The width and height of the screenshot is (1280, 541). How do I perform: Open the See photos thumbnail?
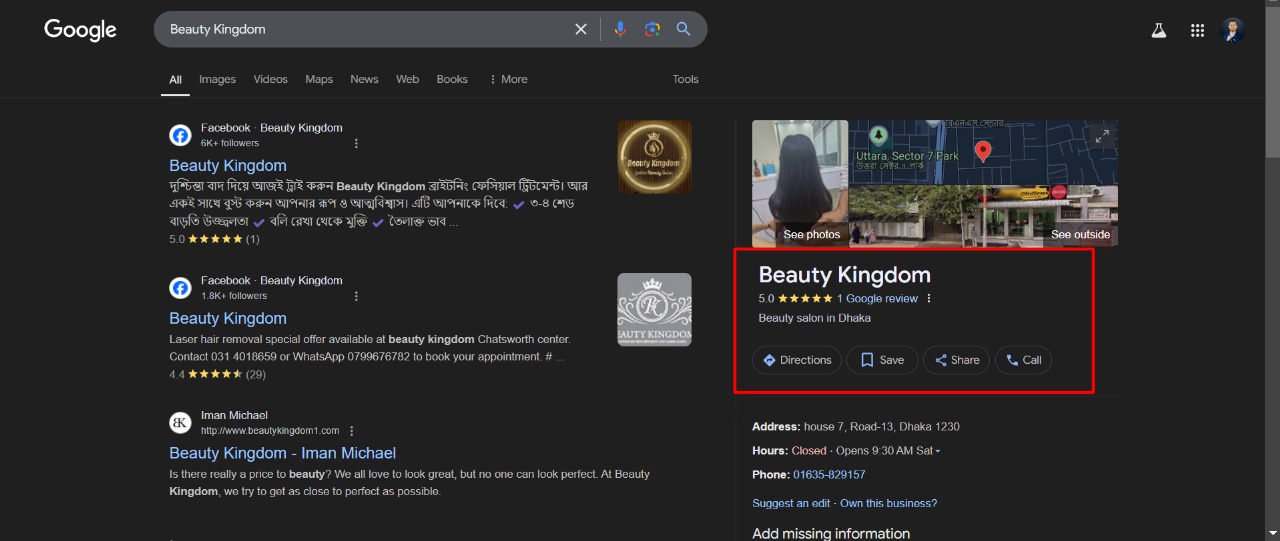pos(800,183)
